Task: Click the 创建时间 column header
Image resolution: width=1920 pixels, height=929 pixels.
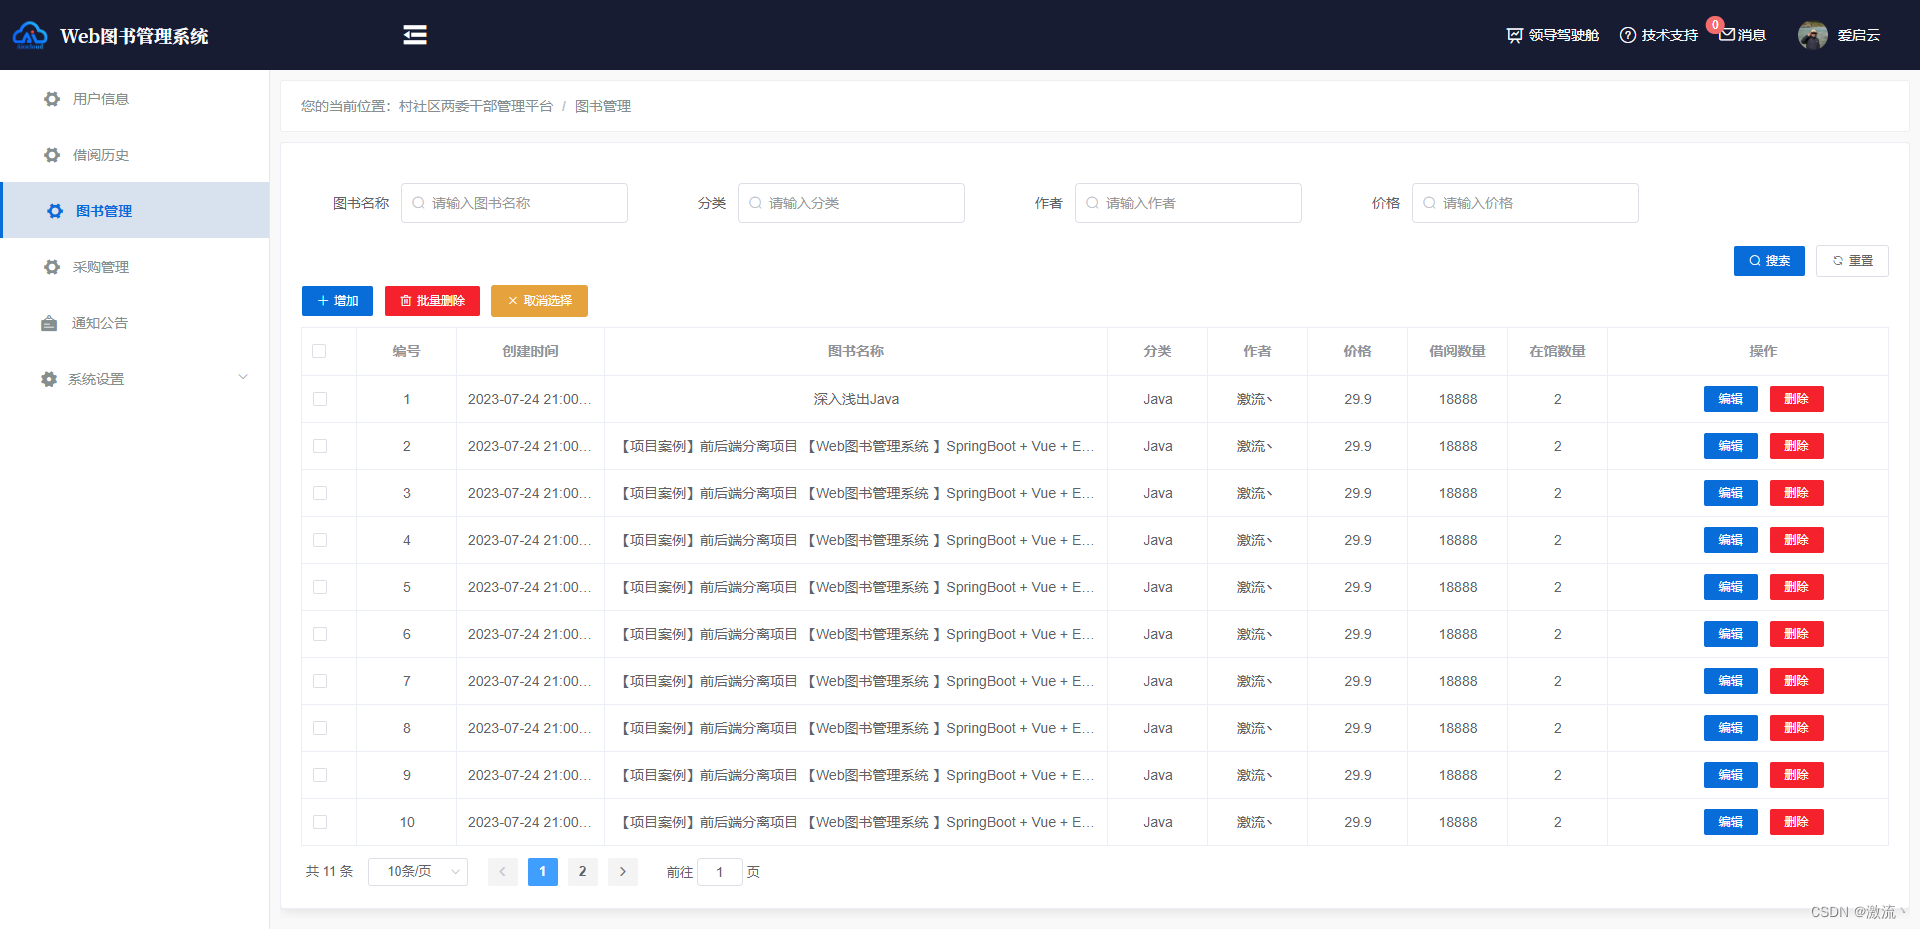Action: click(x=530, y=351)
